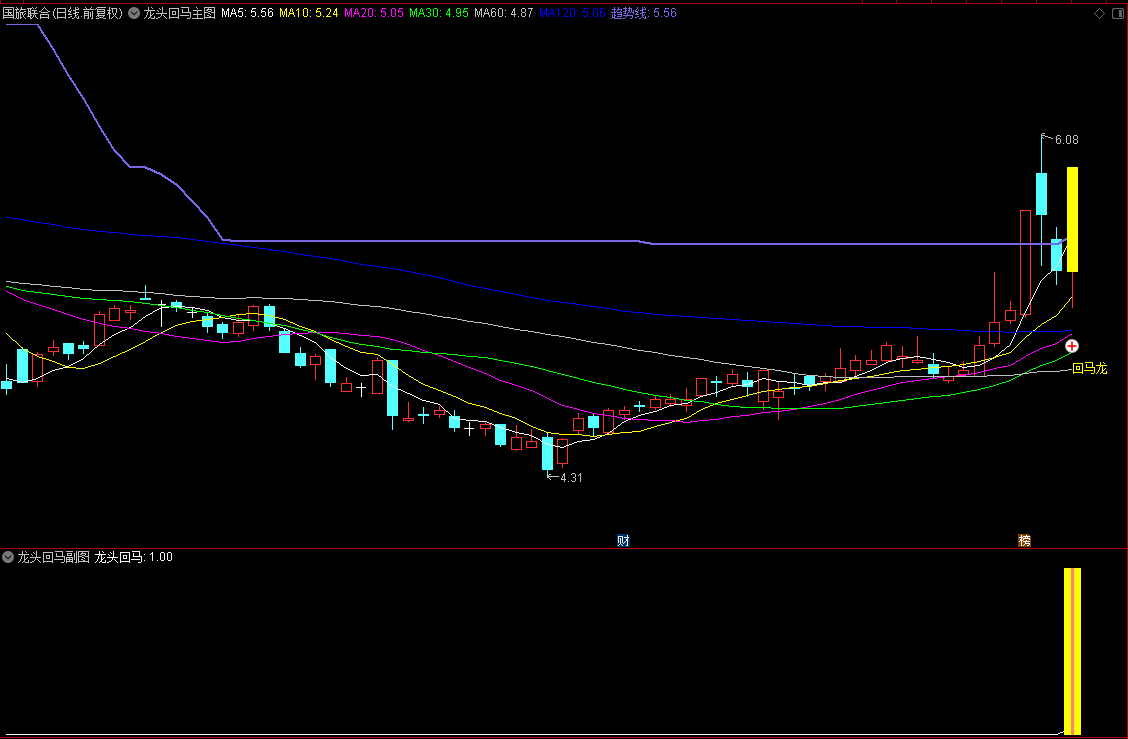This screenshot has width=1128, height=739.
Task: Click the yellow-pink signal bar in sub-chart
Action: coord(1072,651)
